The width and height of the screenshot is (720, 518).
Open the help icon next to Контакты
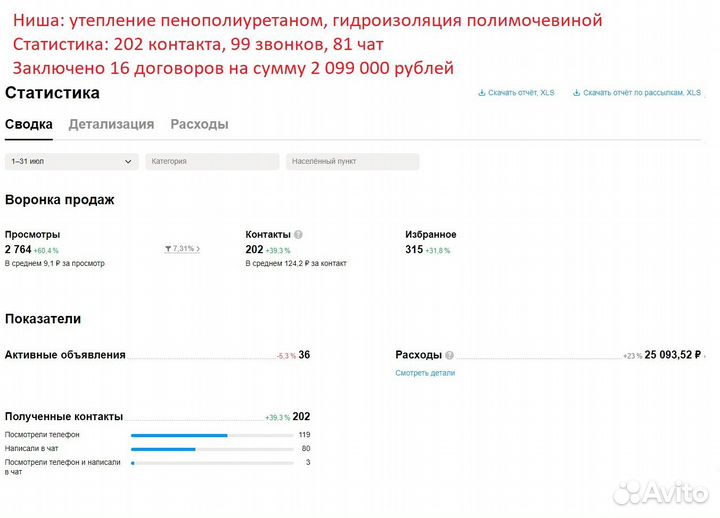(298, 235)
